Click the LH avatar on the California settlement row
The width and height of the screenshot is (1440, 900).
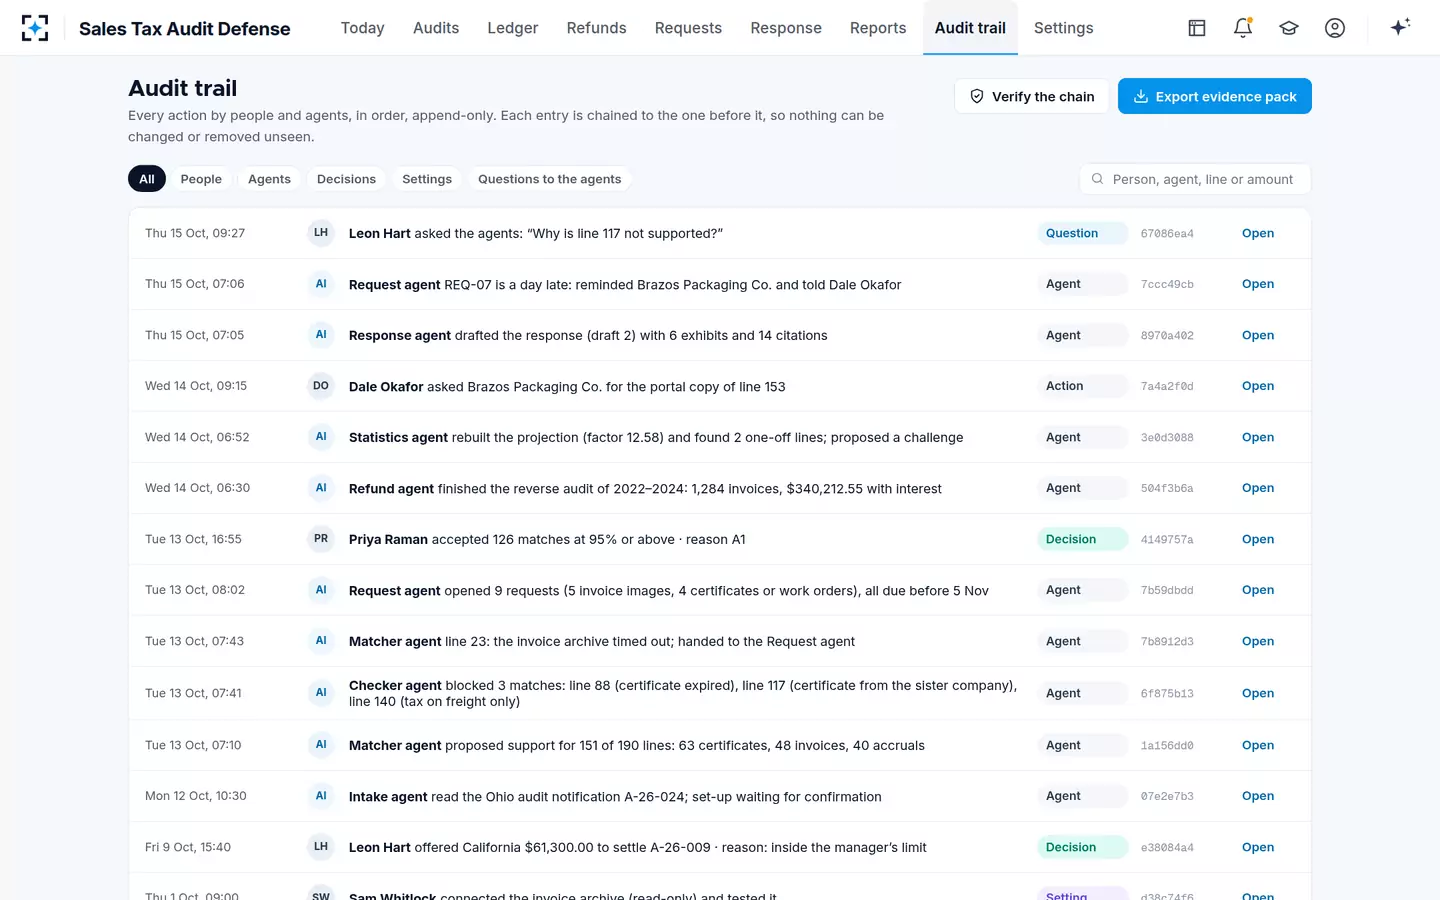click(x=321, y=847)
